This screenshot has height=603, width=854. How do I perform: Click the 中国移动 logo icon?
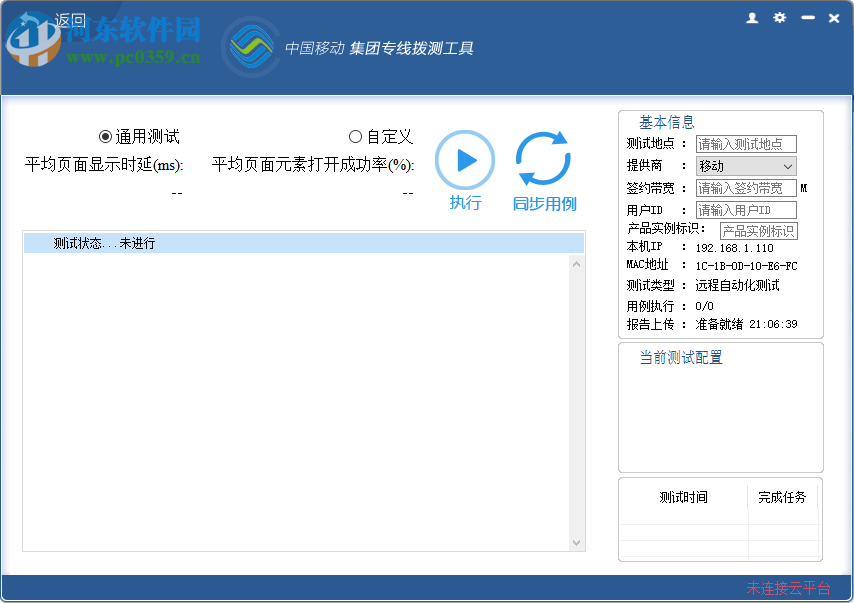pos(248,45)
